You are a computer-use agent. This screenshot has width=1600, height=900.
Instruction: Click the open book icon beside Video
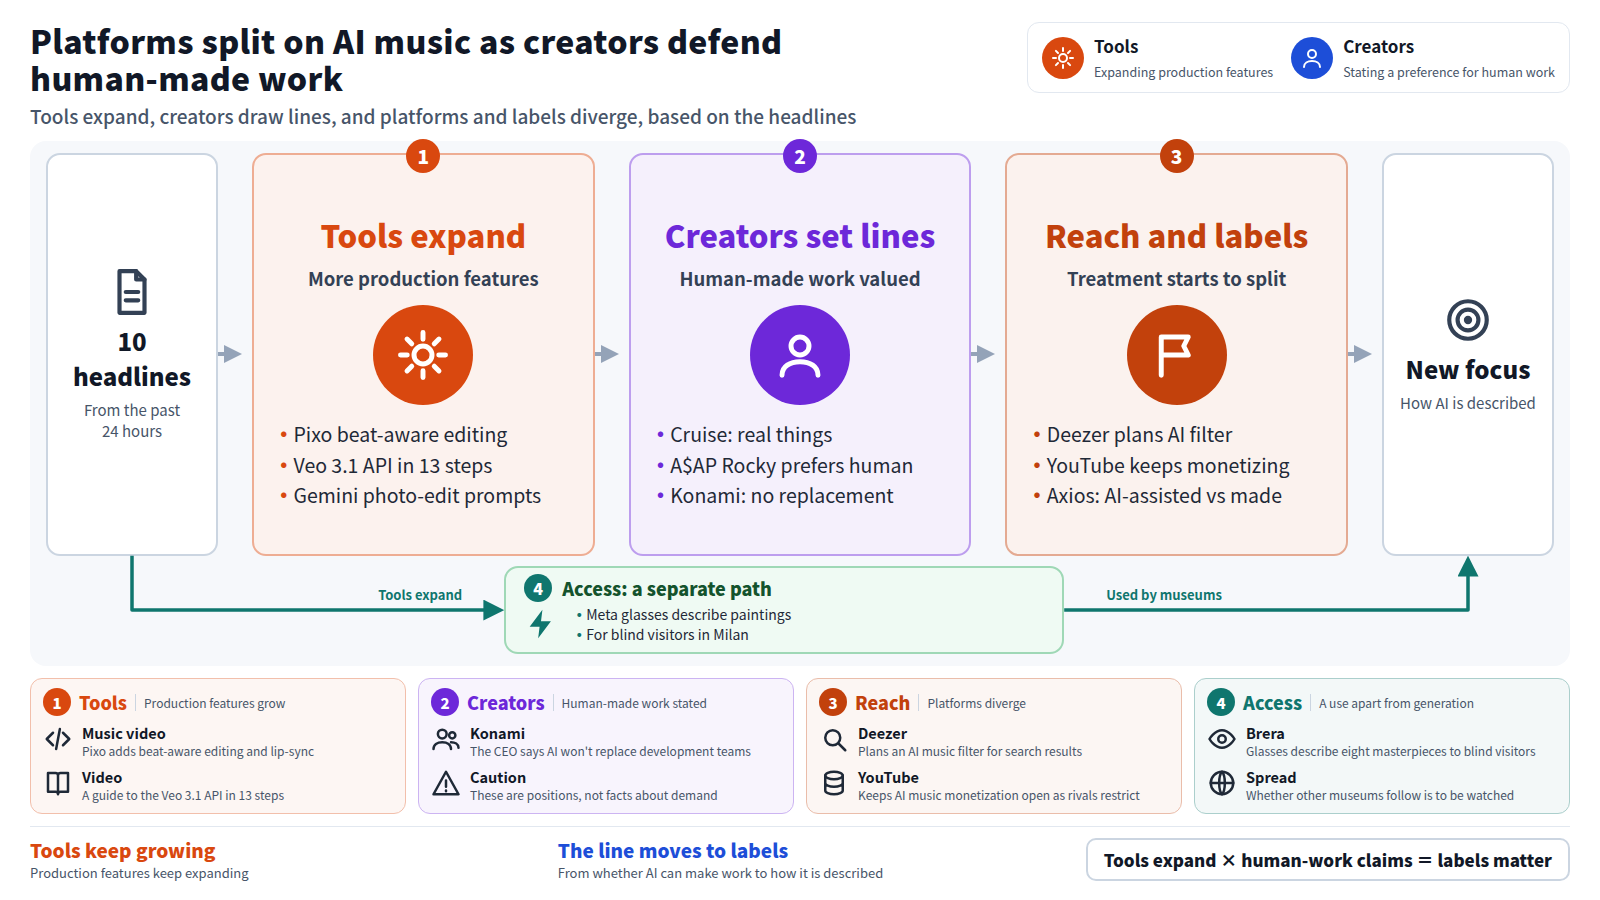click(58, 783)
